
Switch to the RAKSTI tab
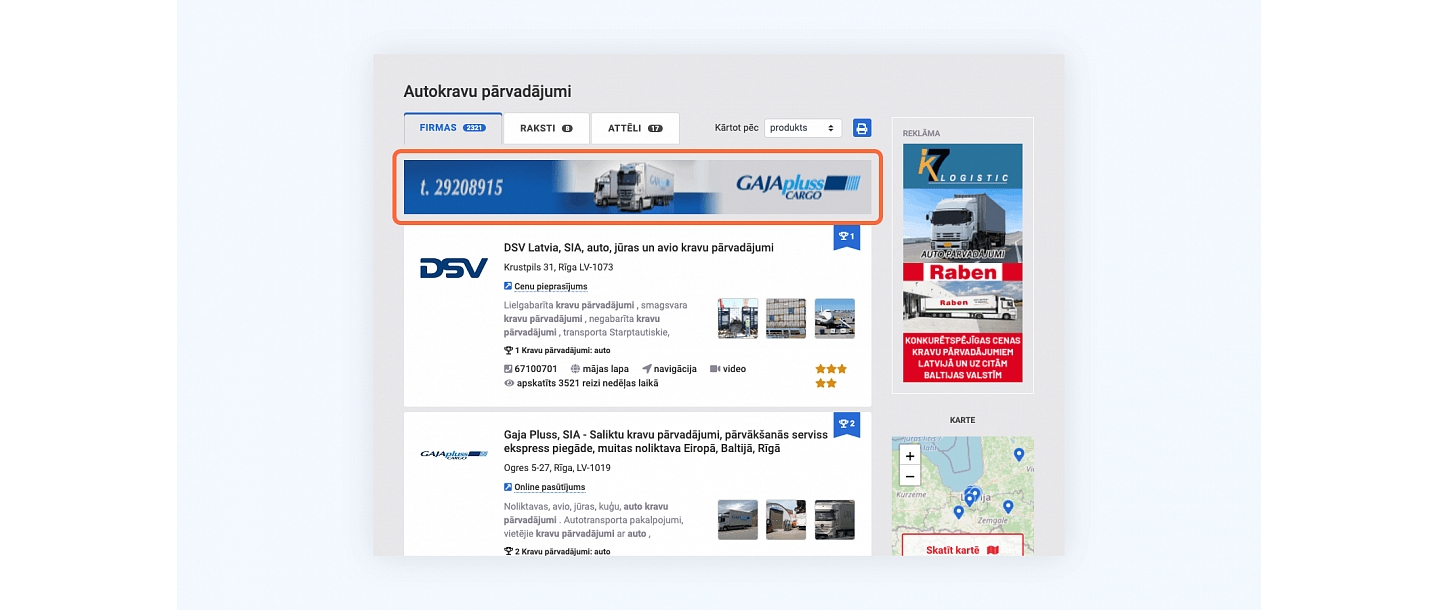(x=546, y=128)
